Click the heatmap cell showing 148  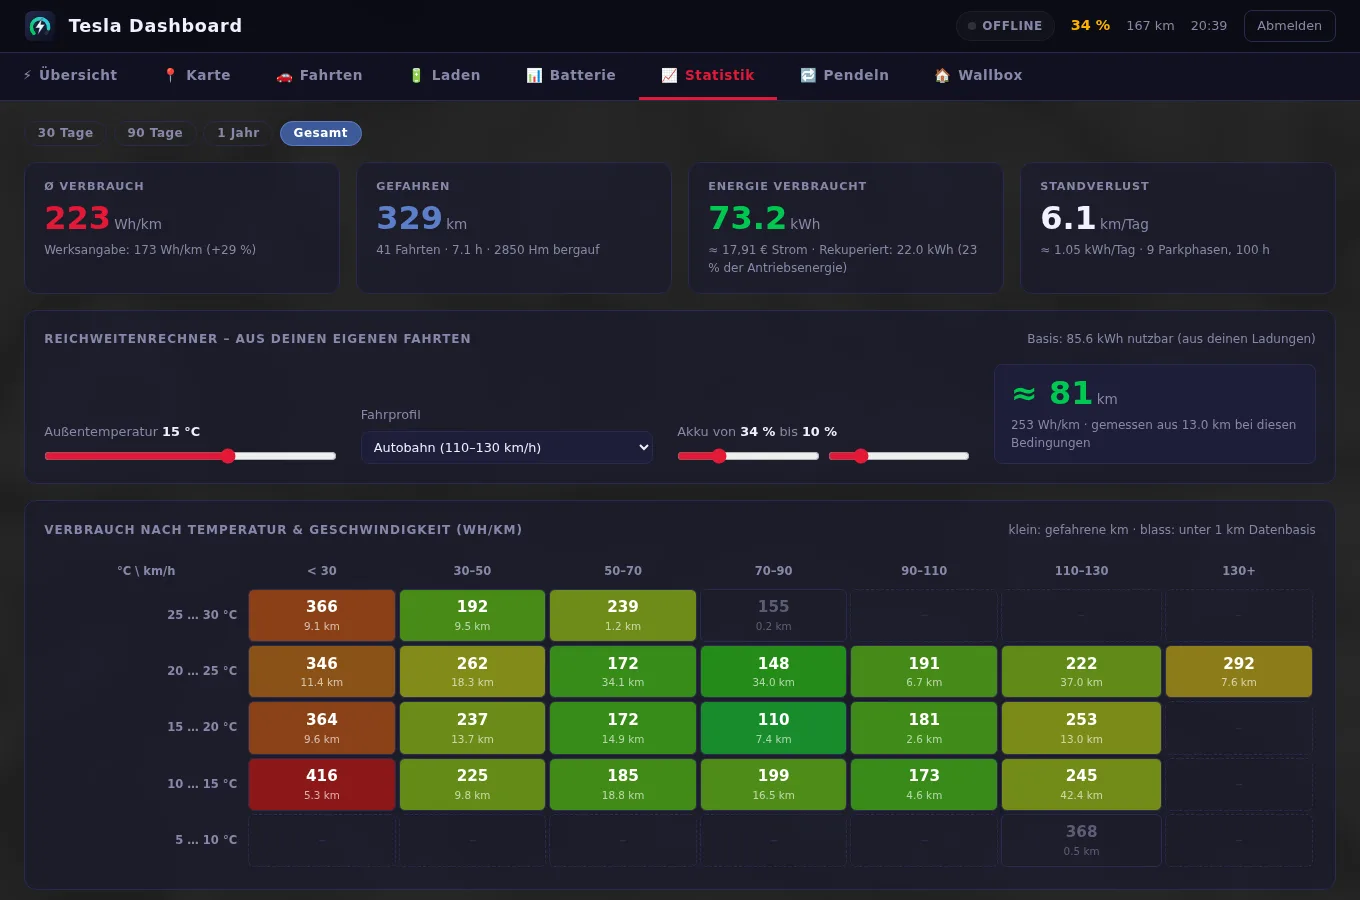coord(773,671)
